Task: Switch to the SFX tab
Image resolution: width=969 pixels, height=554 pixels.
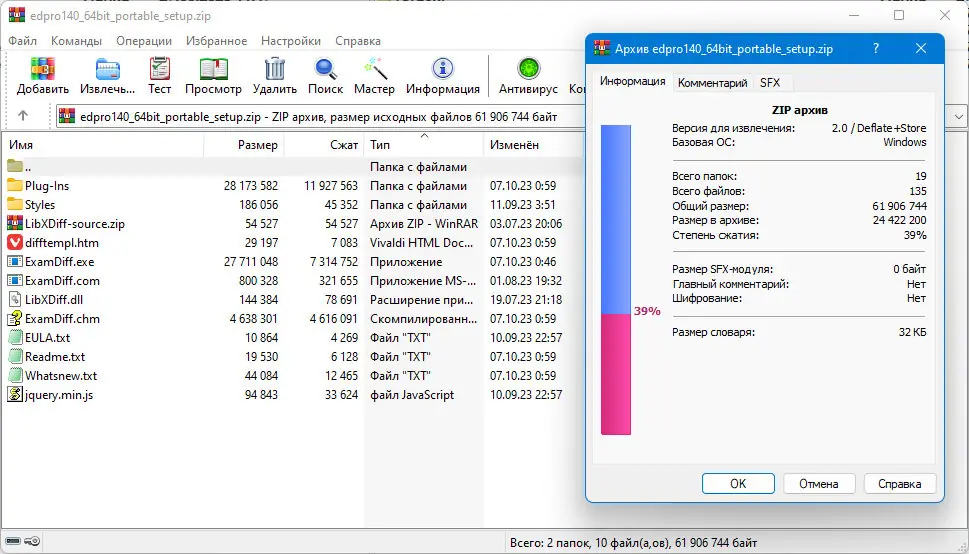Action: point(770,83)
